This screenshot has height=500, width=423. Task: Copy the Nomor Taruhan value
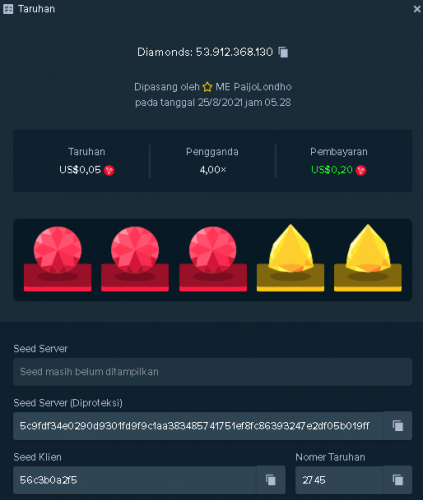(x=398, y=480)
